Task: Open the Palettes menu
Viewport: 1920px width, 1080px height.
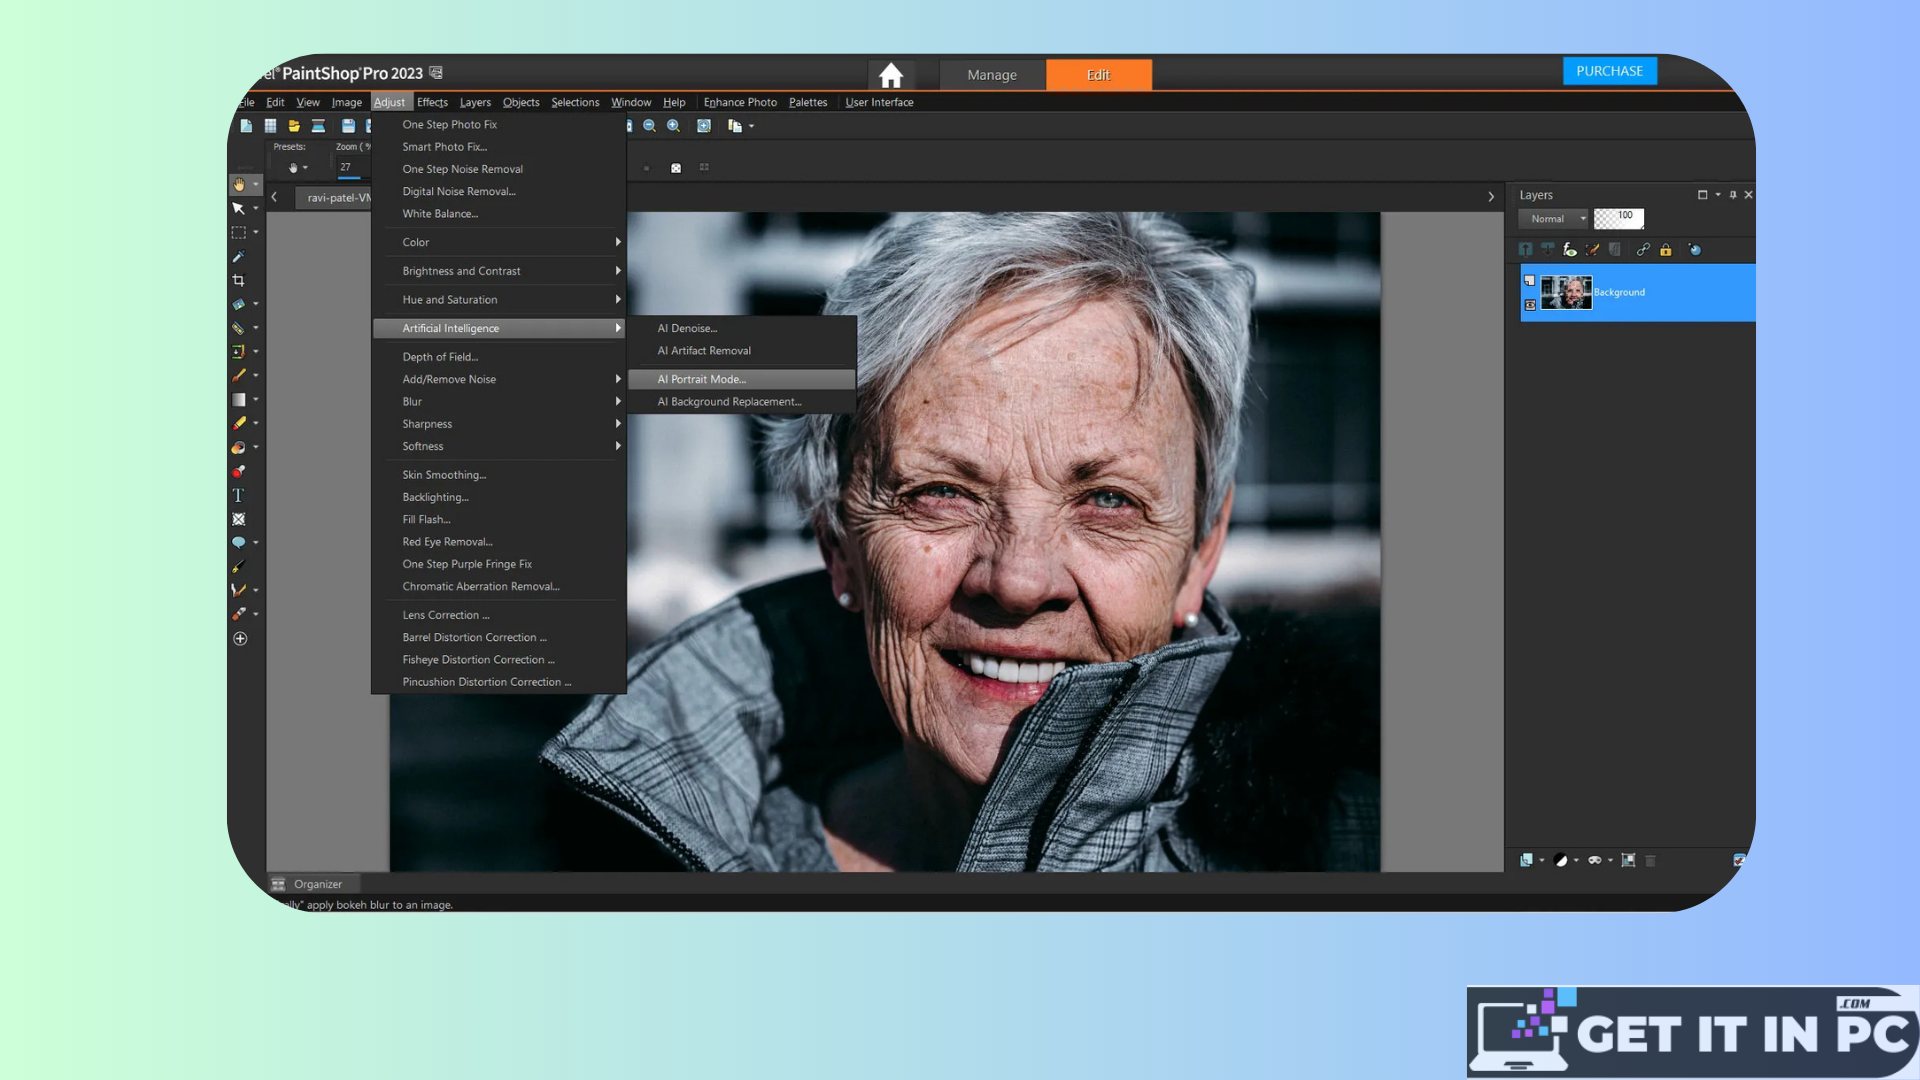Action: (x=808, y=102)
